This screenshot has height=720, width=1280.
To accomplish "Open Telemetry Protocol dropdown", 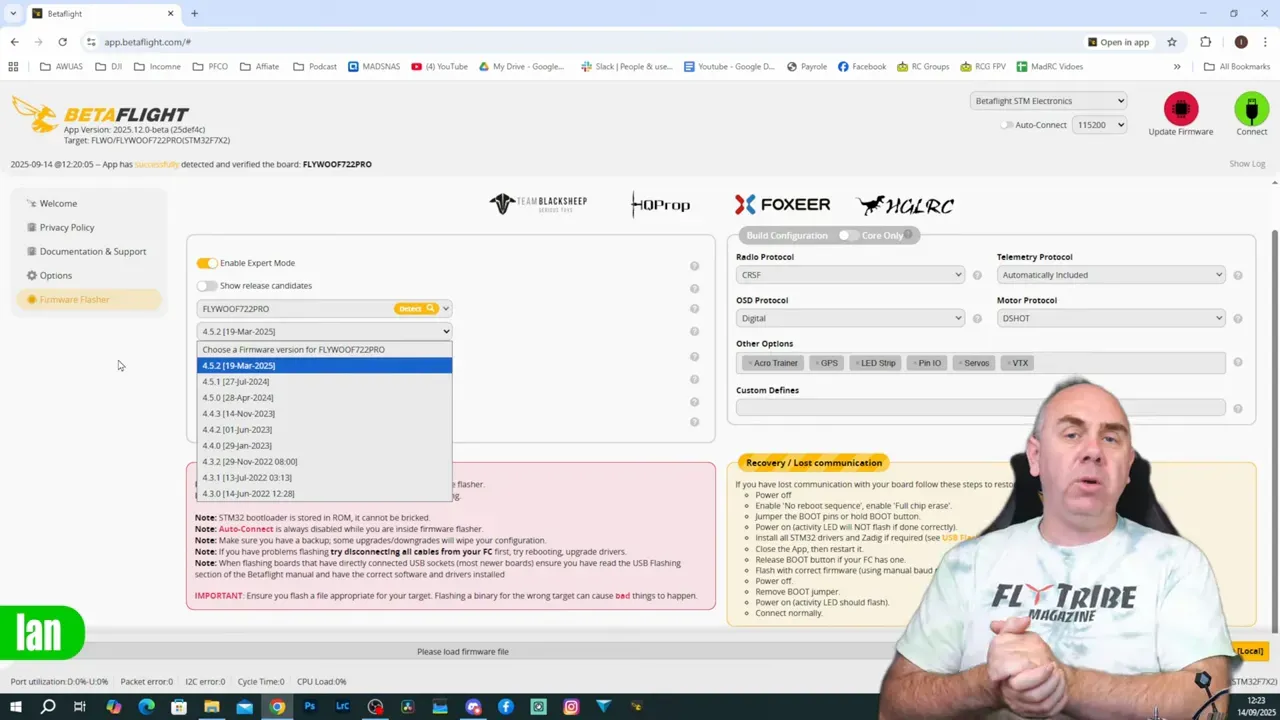I will click(x=1111, y=275).
